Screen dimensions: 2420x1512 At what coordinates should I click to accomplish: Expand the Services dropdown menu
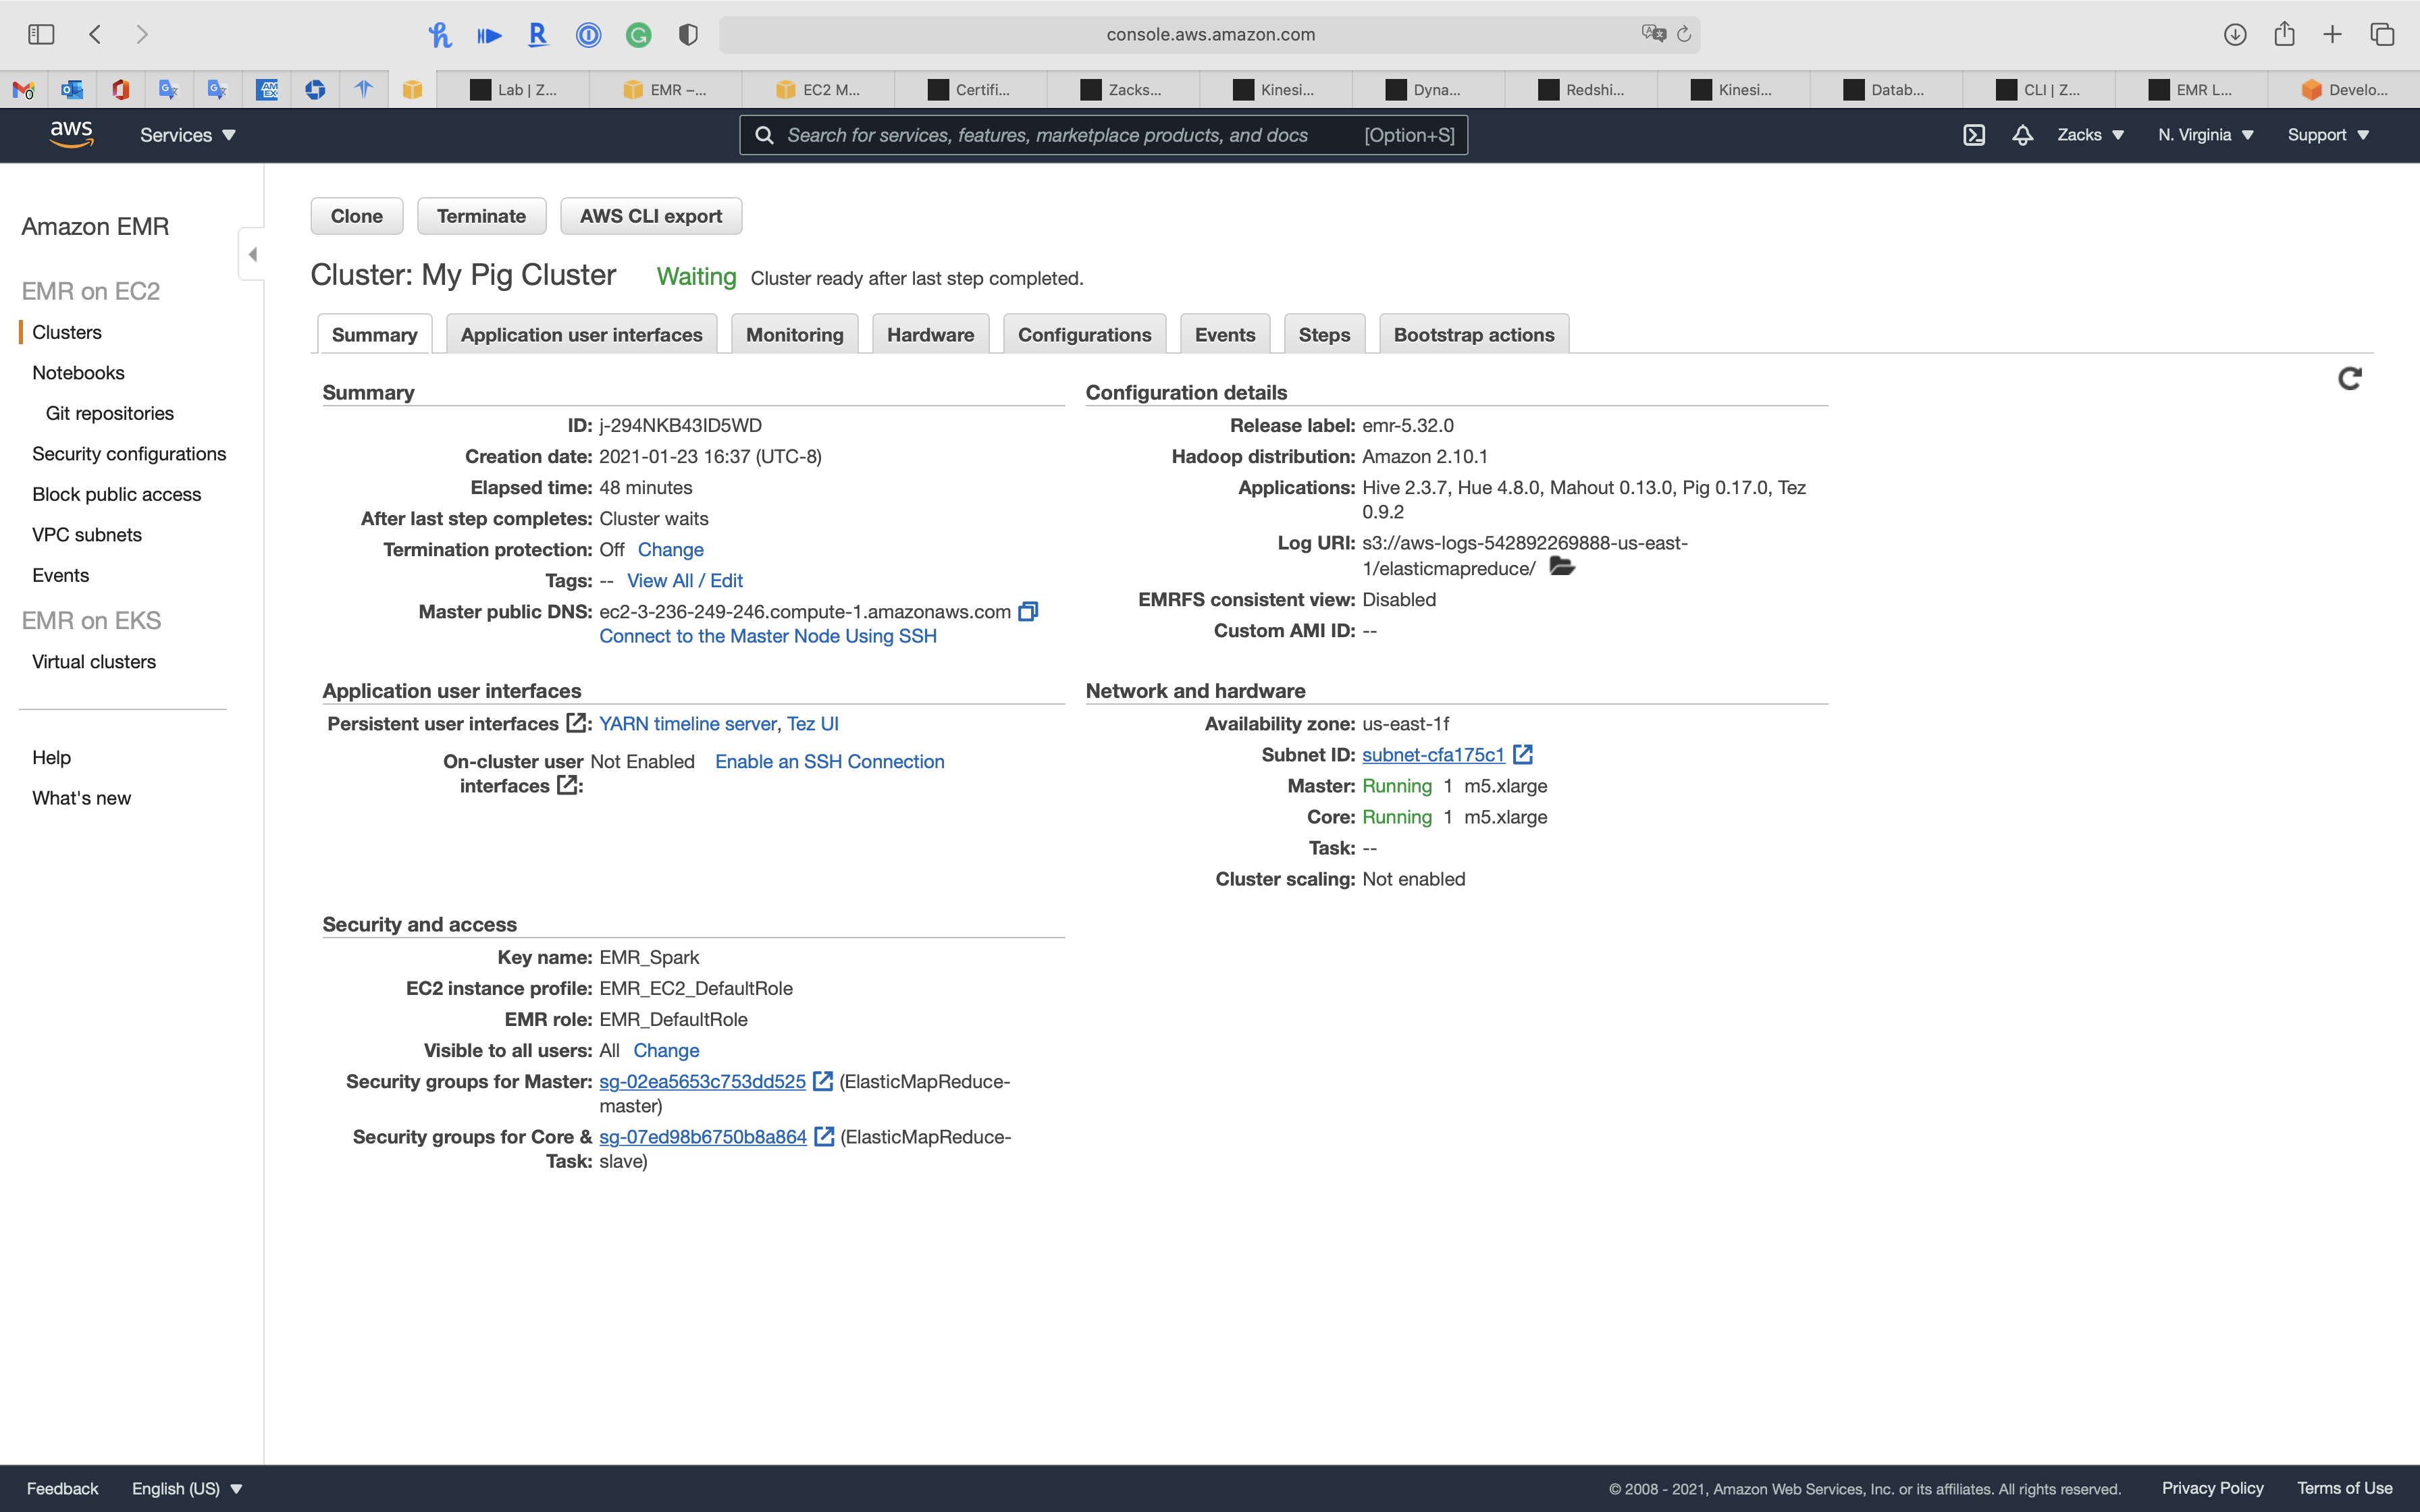coord(188,135)
